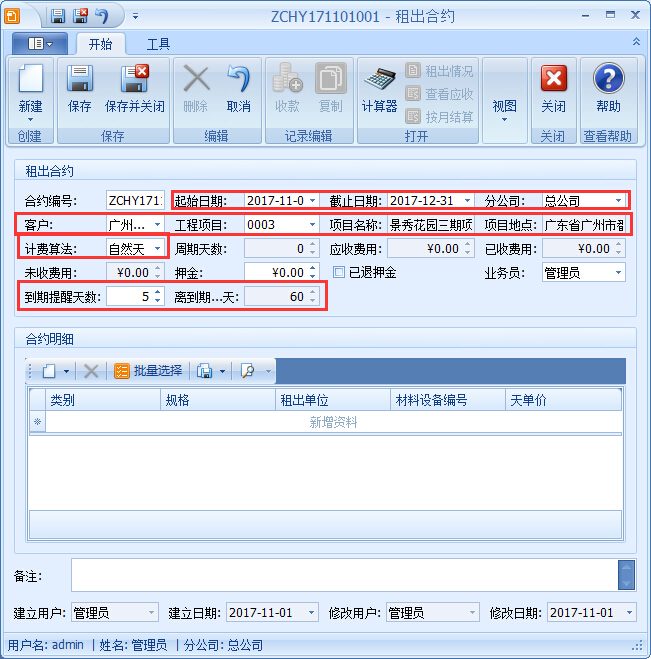This screenshot has height=659, width=651.
Task: Click the 保存 (Save) ribbon icon
Action: coord(80,89)
